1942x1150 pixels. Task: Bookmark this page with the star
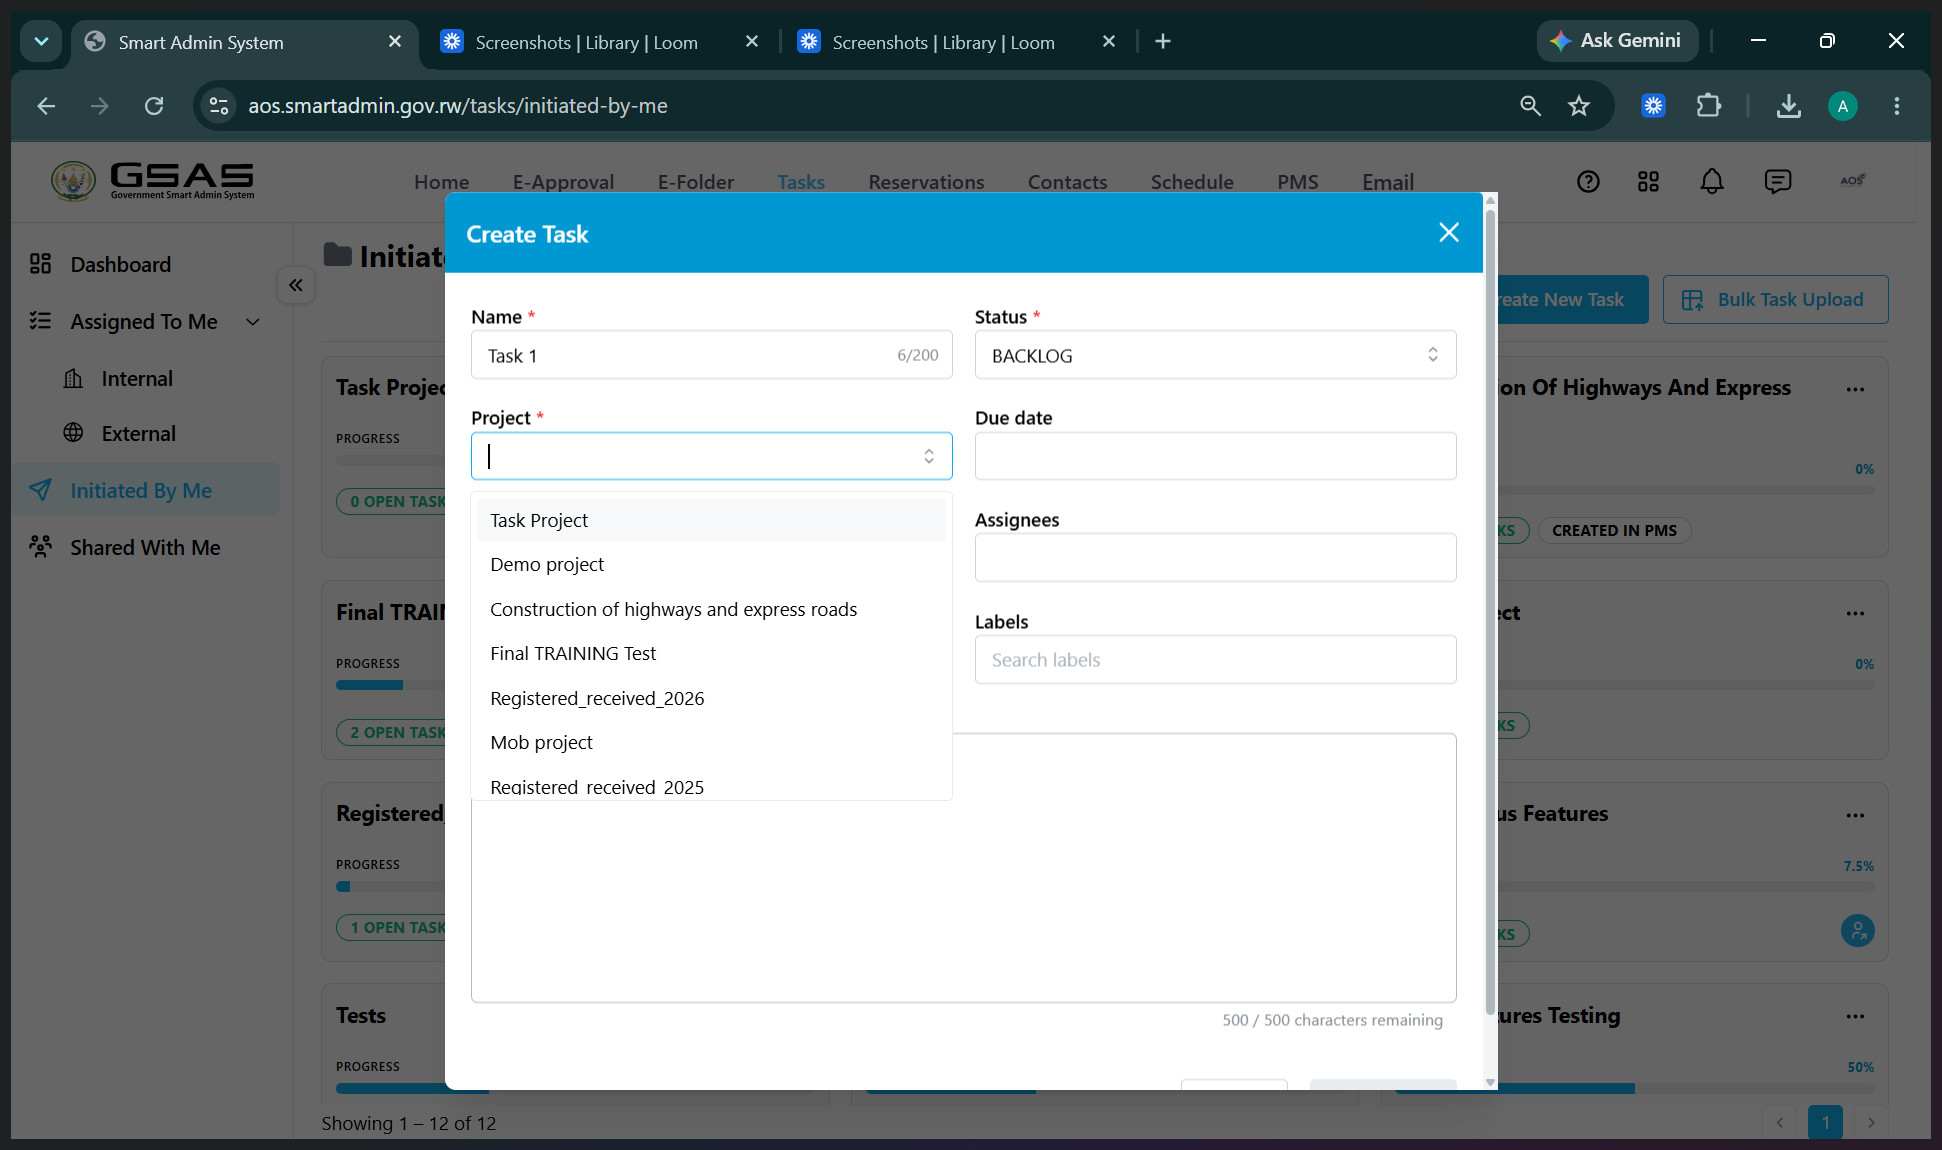click(1579, 106)
